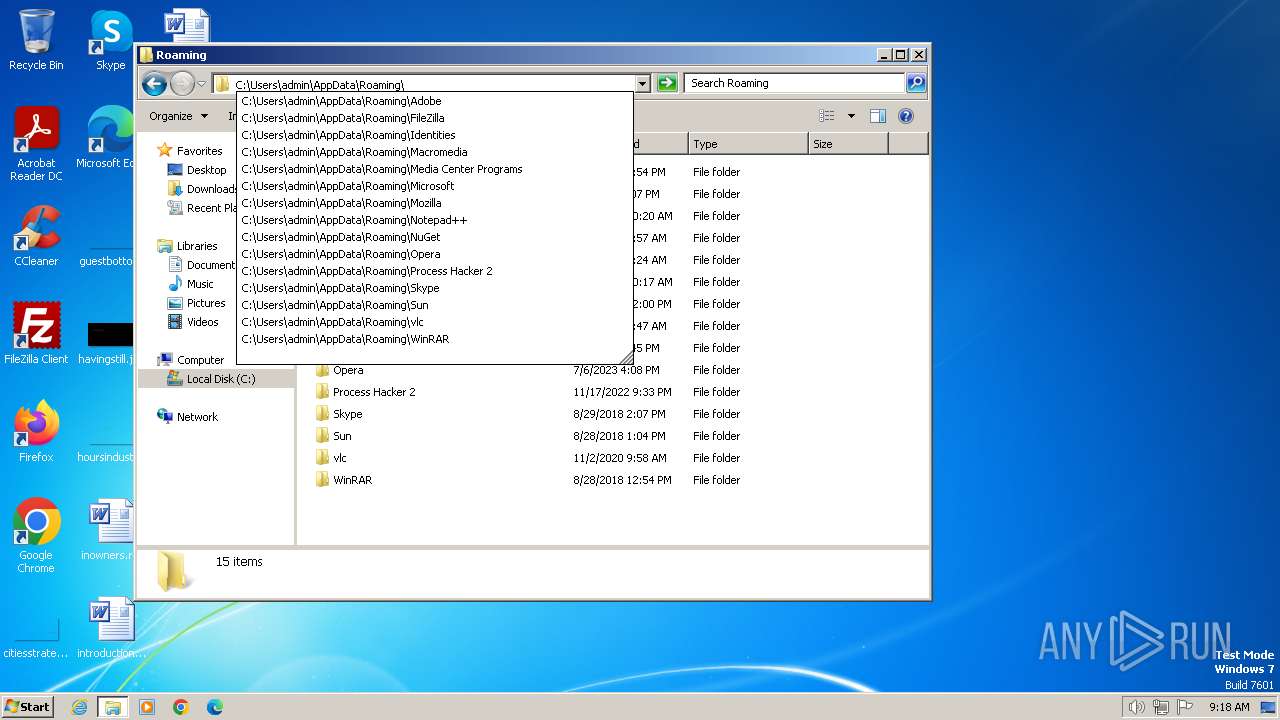Open Recycle Bin desktop icon
This screenshot has width=1280, height=720.
(36, 40)
